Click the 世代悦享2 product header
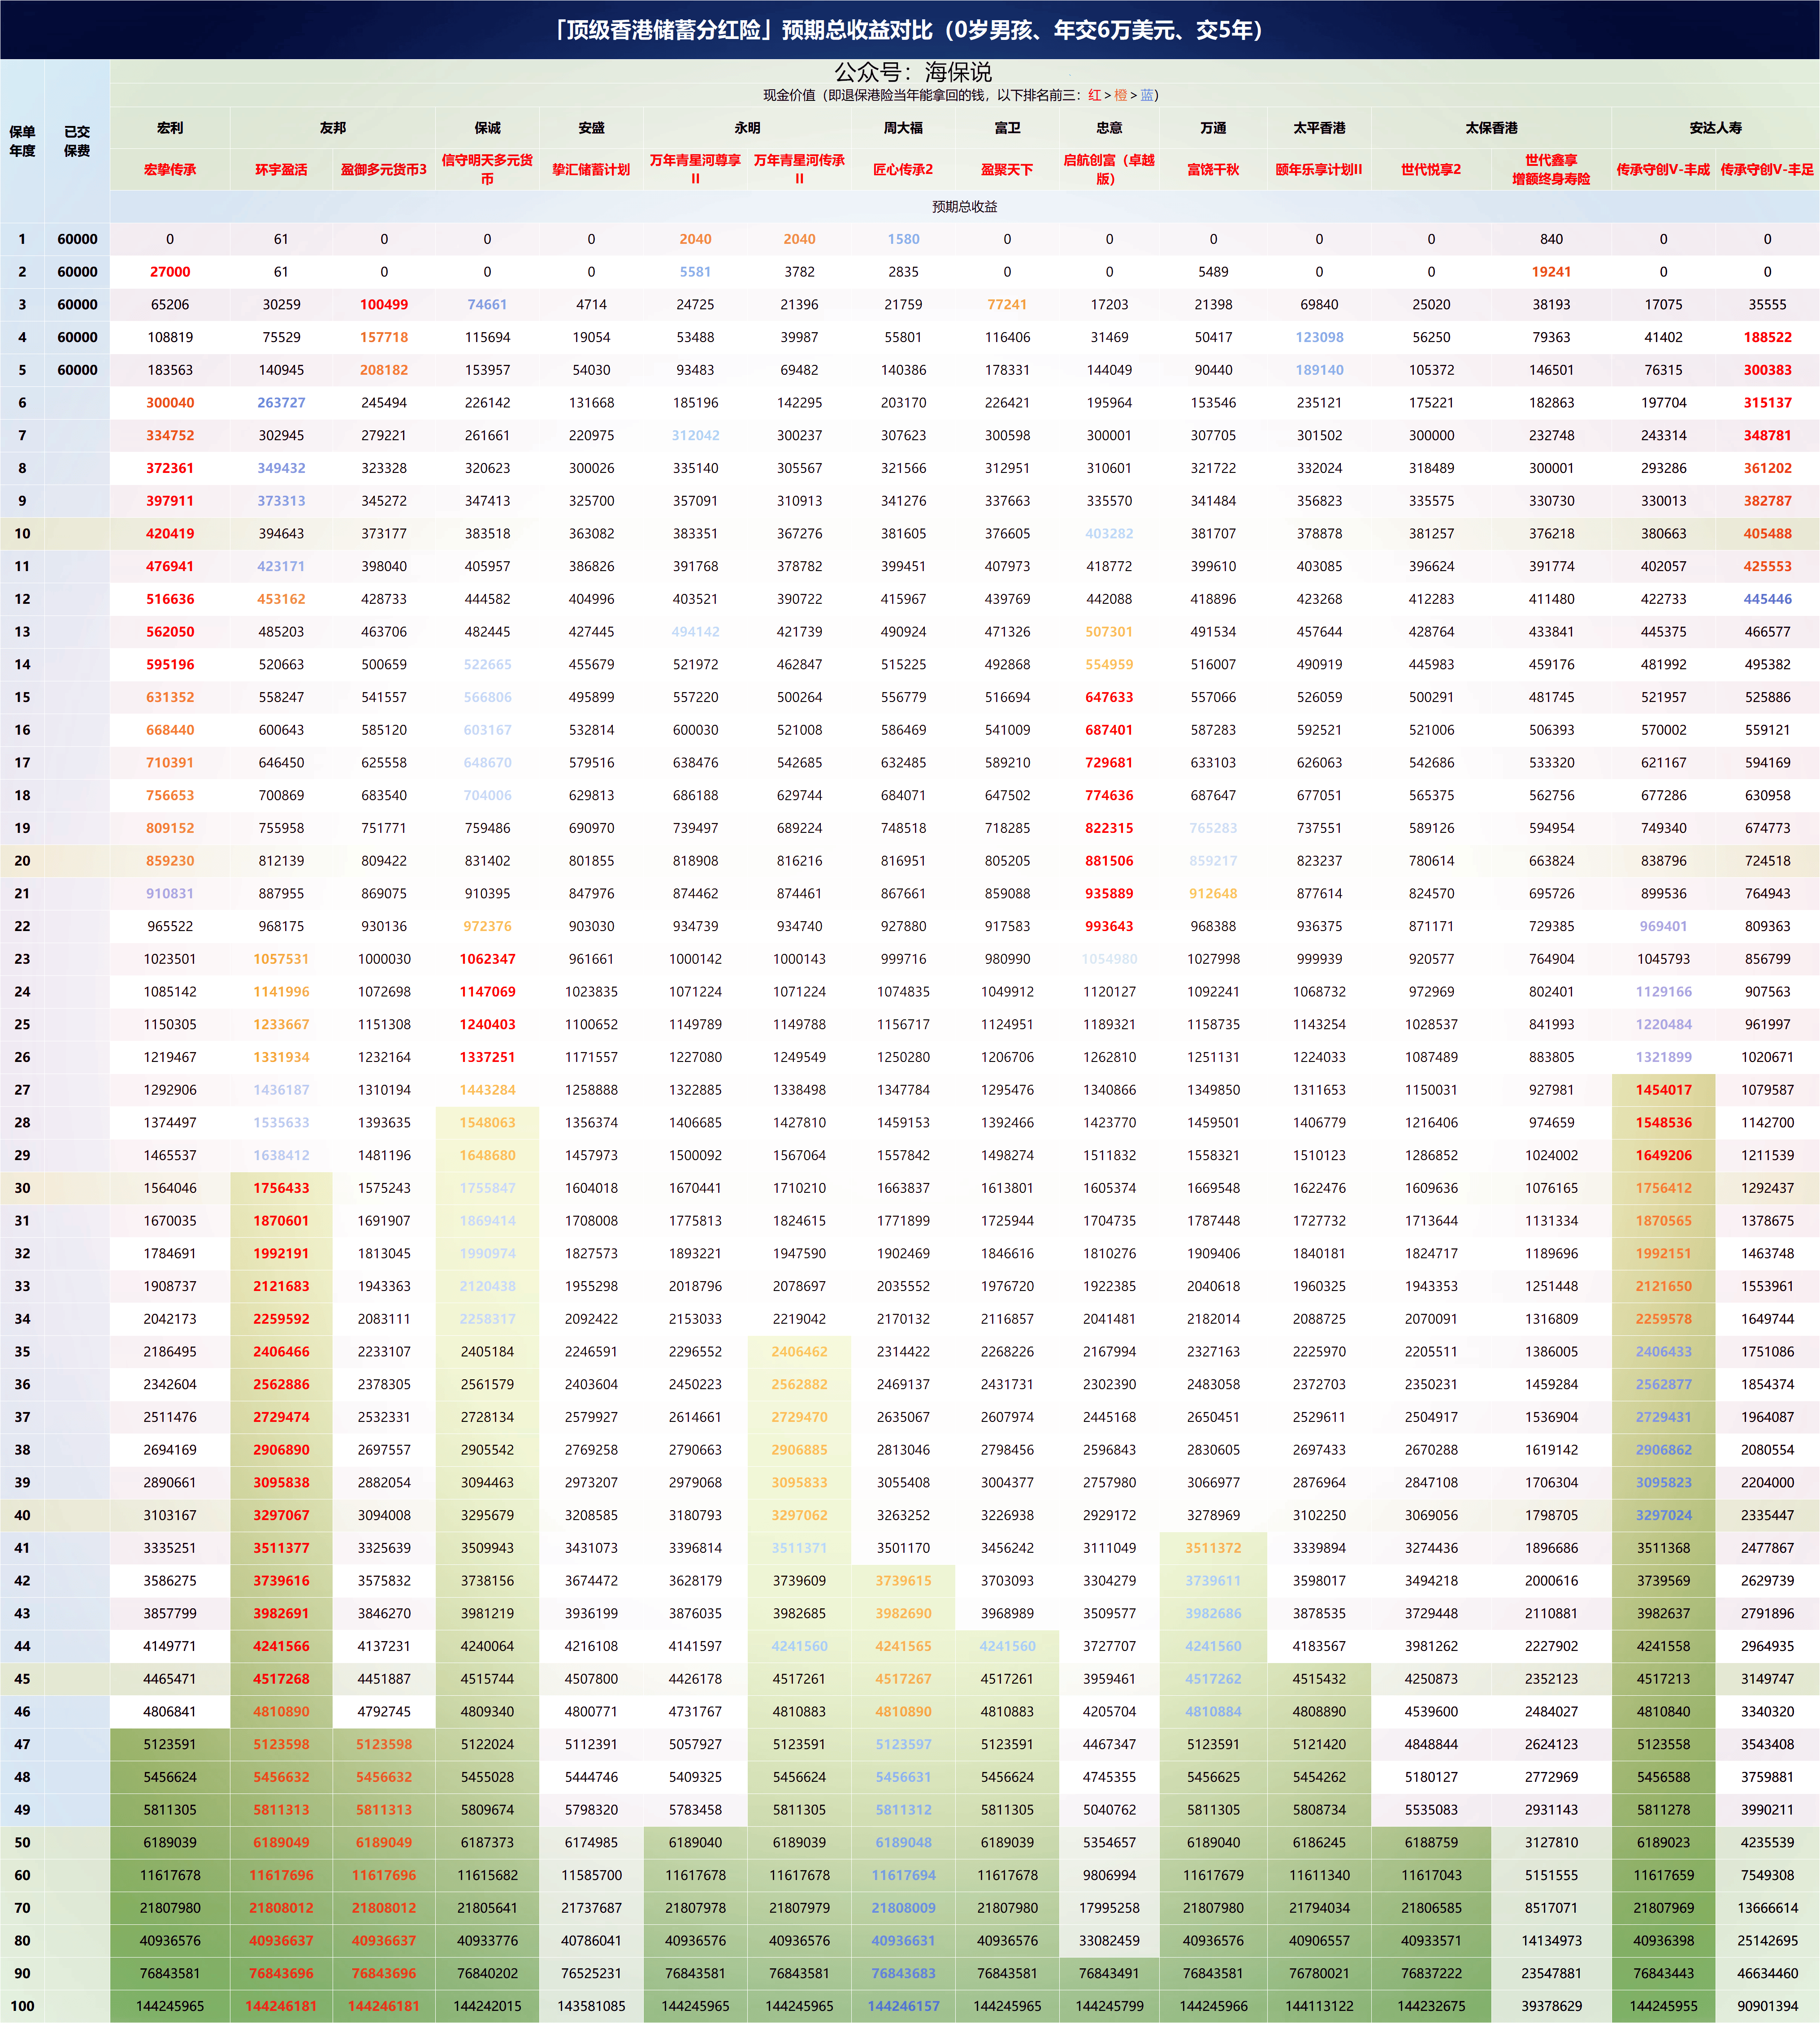The image size is (1820, 2023). pyautogui.click(x=1431, y=169)
